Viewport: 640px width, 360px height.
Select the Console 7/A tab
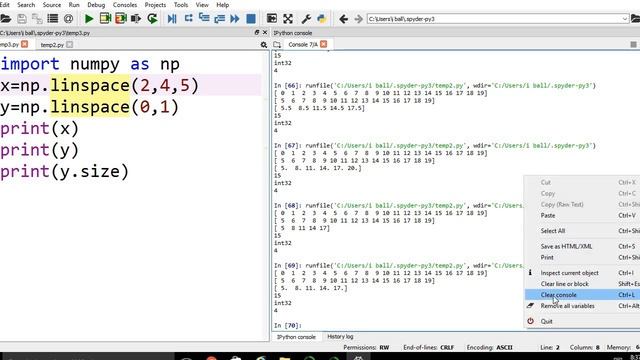click(303, 44)
